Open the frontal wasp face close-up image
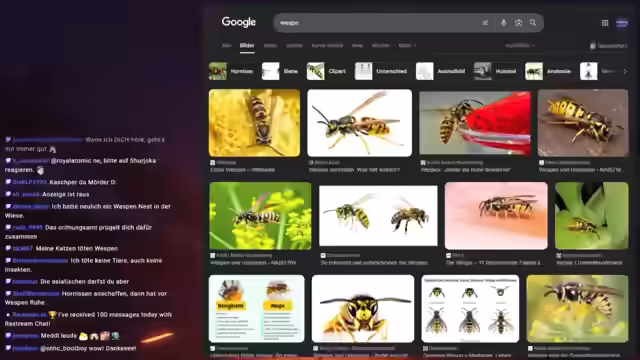The image size is (640, 360). 363,309
